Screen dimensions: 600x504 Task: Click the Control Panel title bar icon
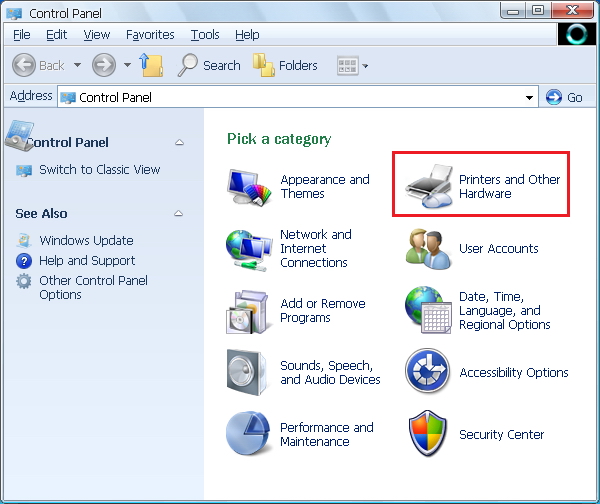14,13
